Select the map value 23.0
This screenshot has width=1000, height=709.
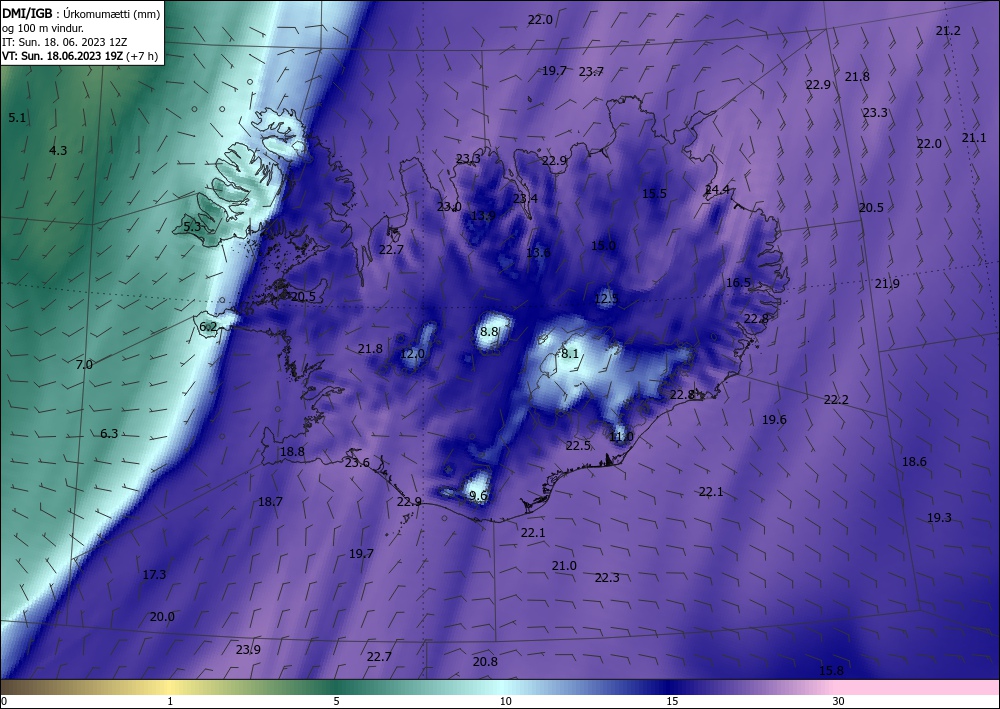(x=449, y=207)
